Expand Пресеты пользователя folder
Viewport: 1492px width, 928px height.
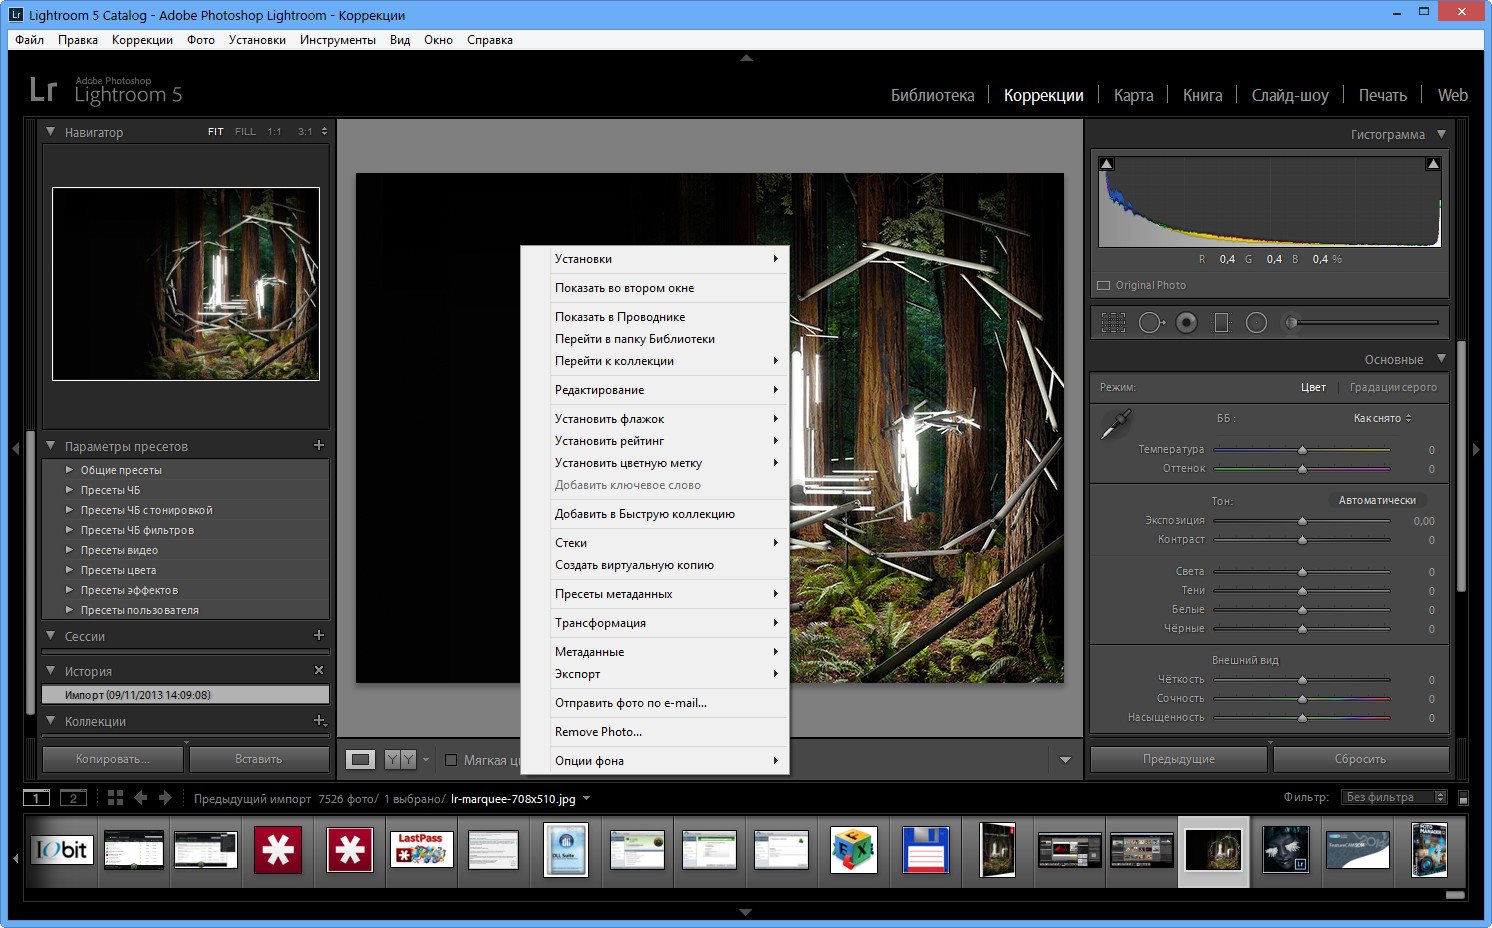(x=69, y=609)
